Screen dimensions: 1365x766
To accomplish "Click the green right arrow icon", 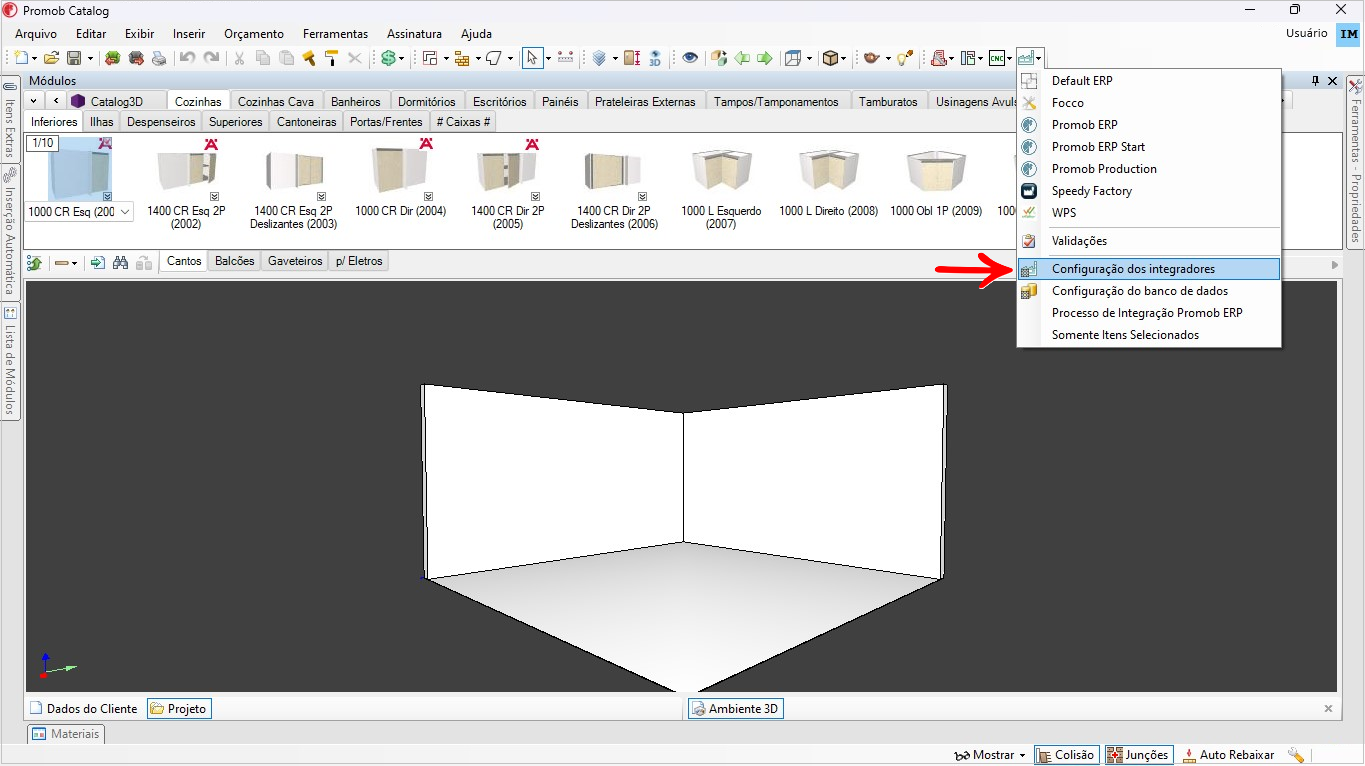I will click(x=764, y=58).
